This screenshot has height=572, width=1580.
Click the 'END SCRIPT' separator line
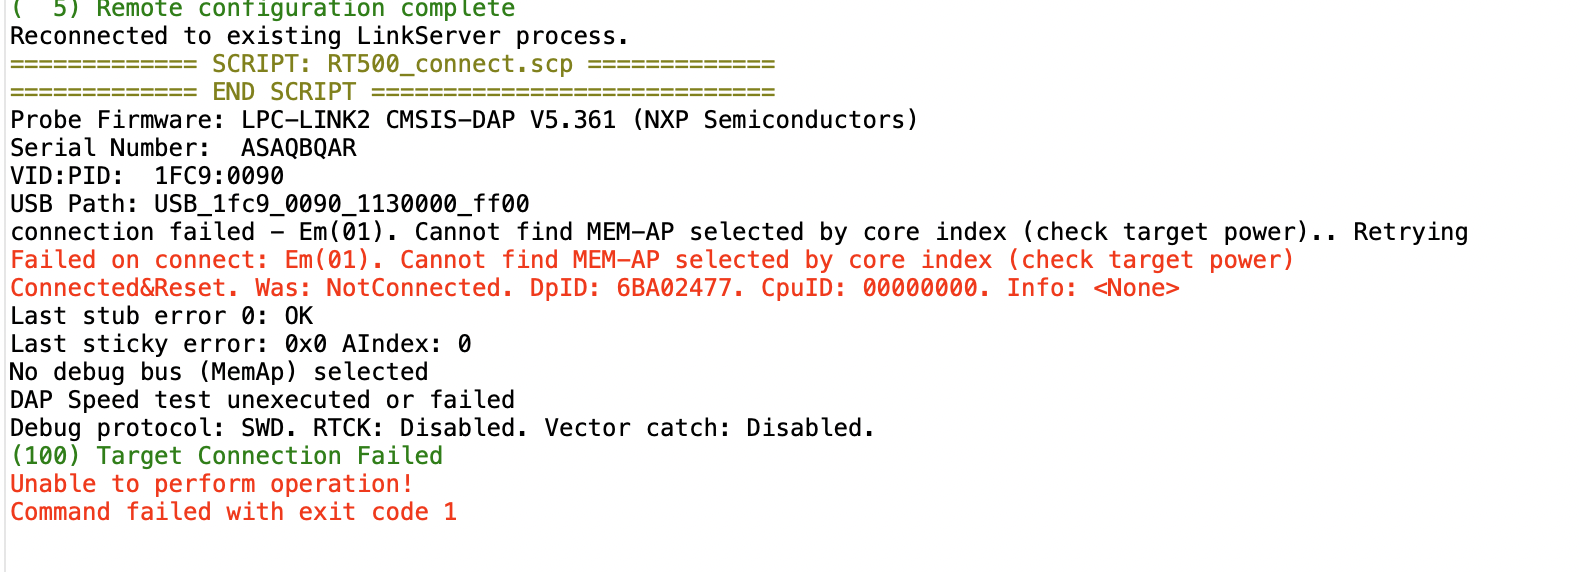point(283,93)
